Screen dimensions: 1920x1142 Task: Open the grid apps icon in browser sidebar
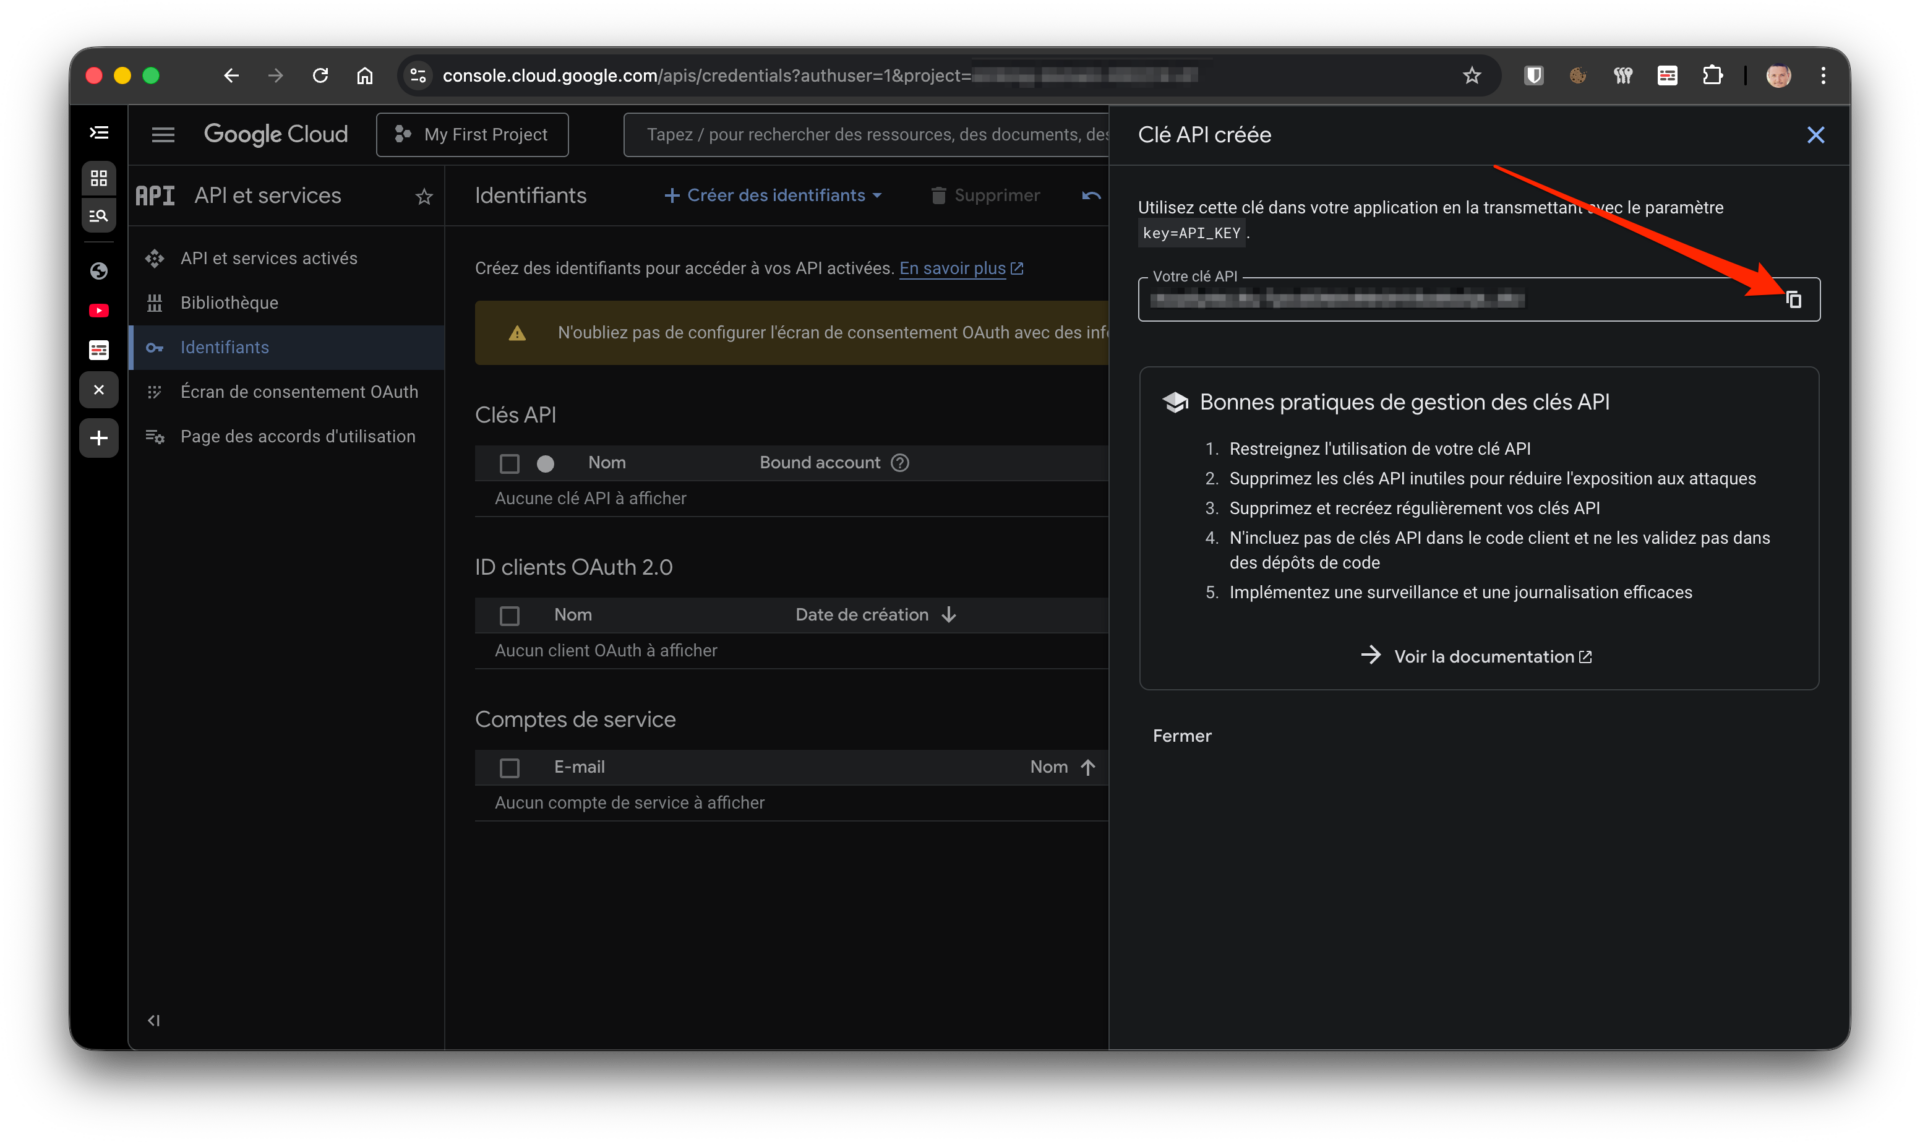[99, 178]
